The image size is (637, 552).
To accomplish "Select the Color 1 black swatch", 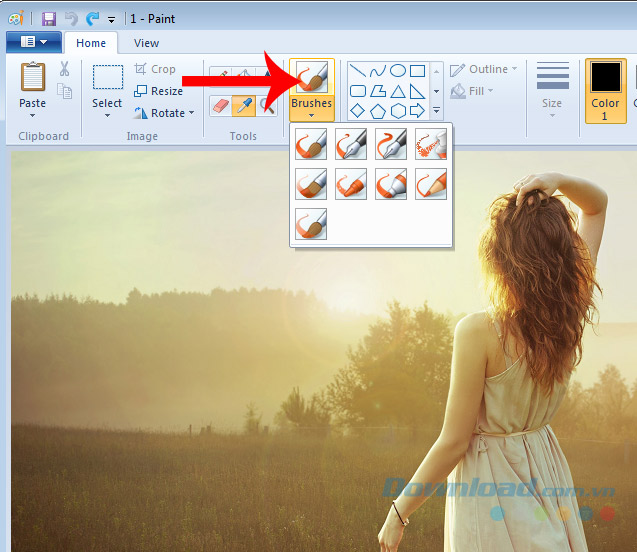I will [605, 91].
